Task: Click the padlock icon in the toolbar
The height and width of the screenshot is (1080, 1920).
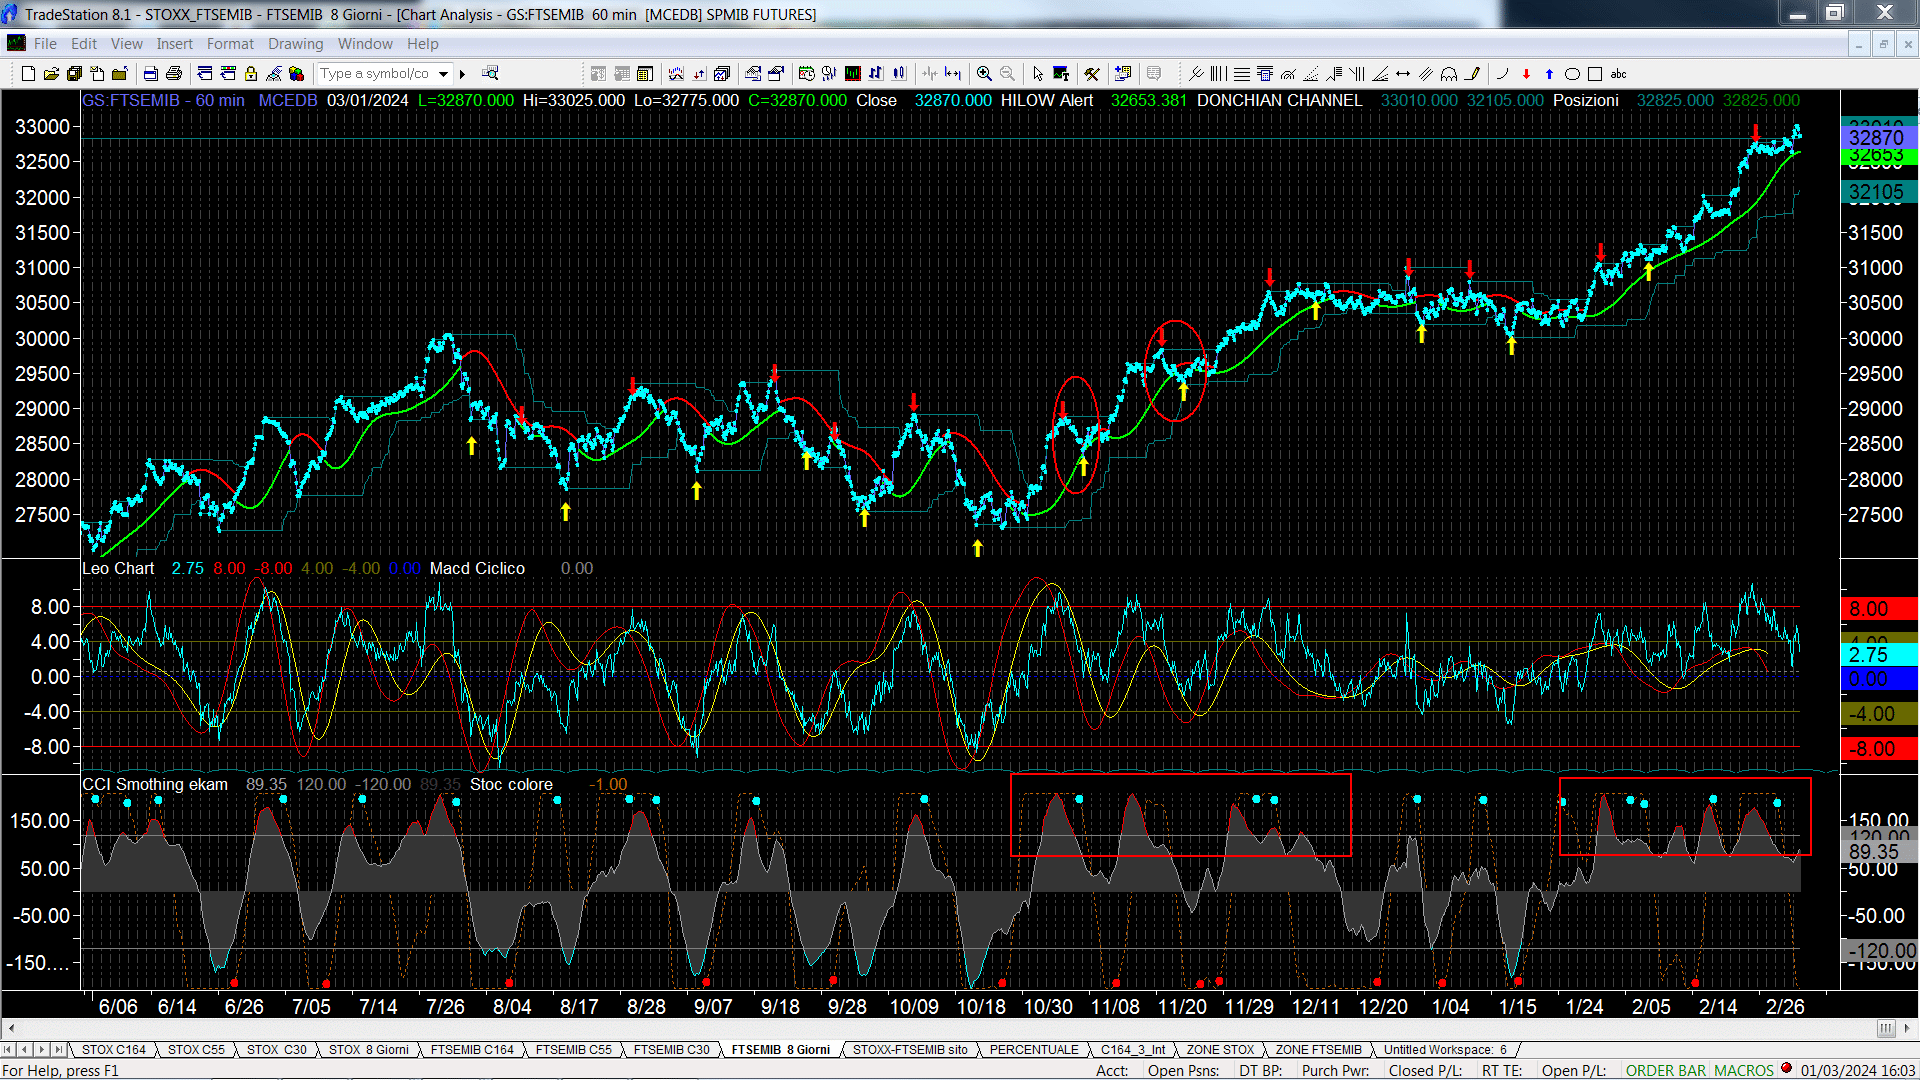Action: pos(251,73)
